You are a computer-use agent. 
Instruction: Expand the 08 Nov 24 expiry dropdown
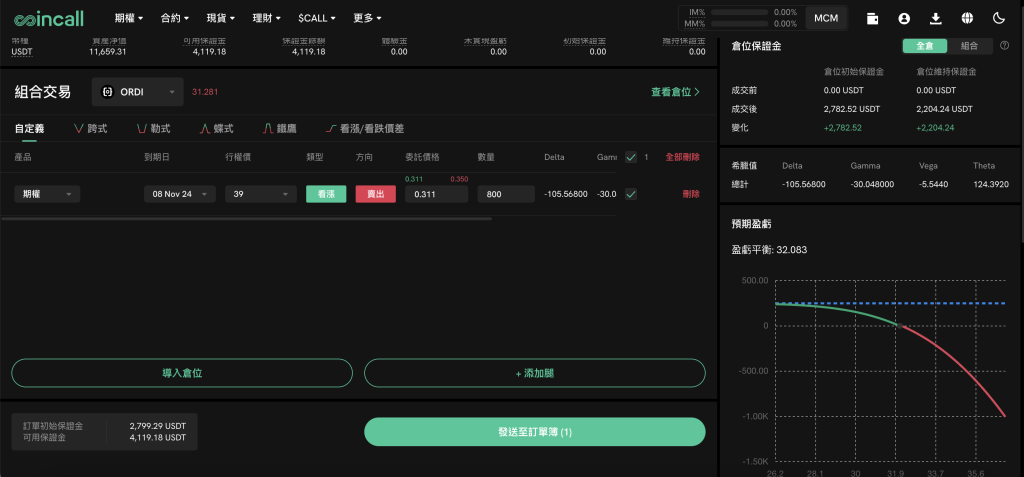[x=179, y=194]
